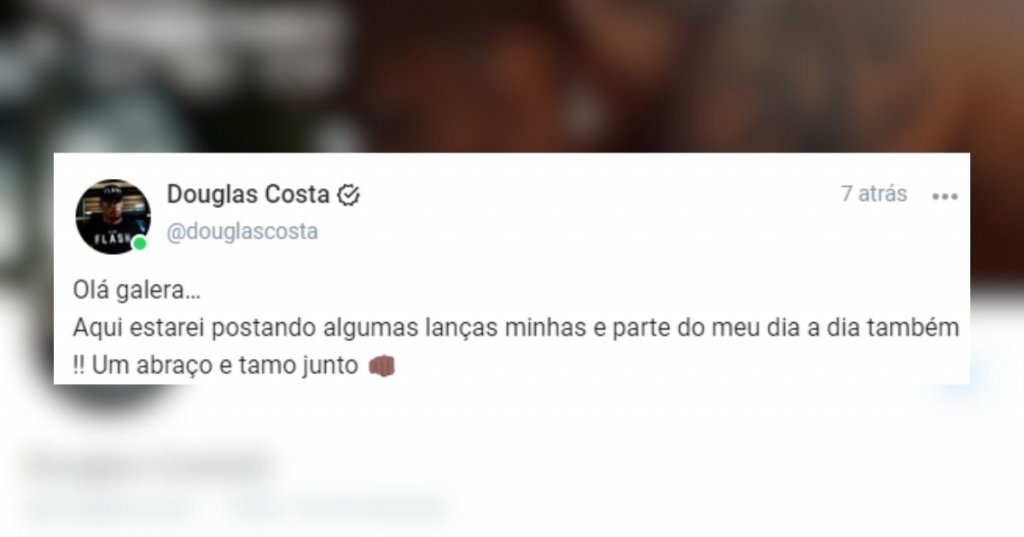Click the blurred cover banner behind the post
This screenshot has width=1024, height=537.
click(x=512, y=75)
